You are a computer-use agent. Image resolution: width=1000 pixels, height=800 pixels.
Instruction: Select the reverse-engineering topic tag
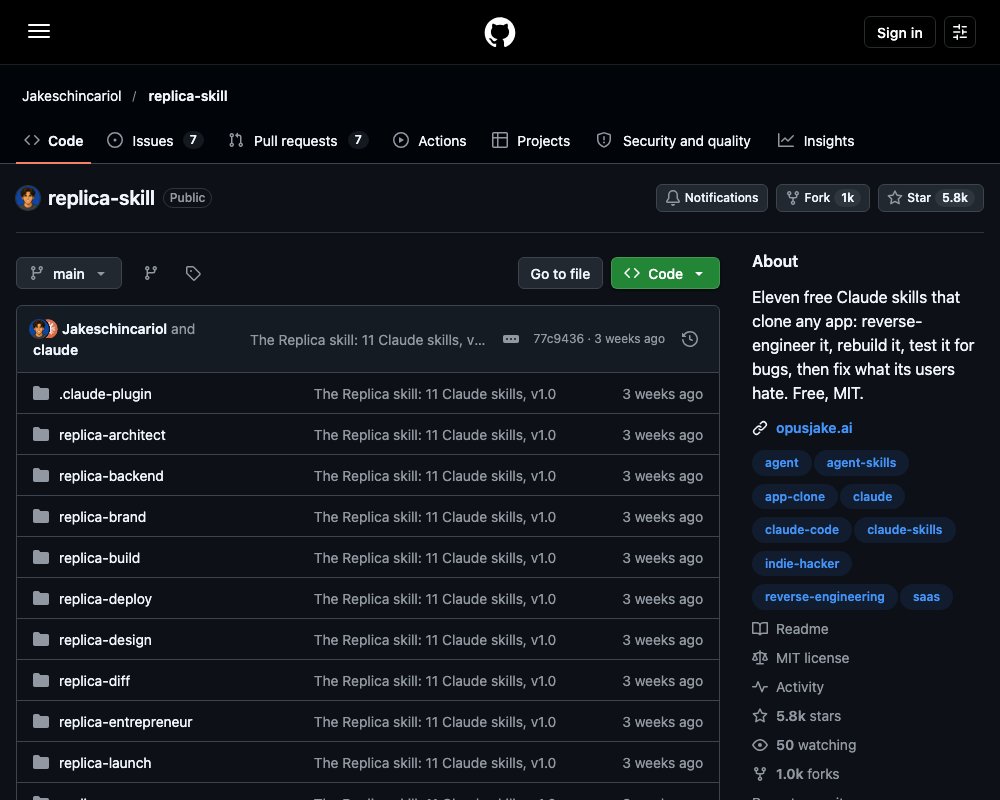(825, 596)
